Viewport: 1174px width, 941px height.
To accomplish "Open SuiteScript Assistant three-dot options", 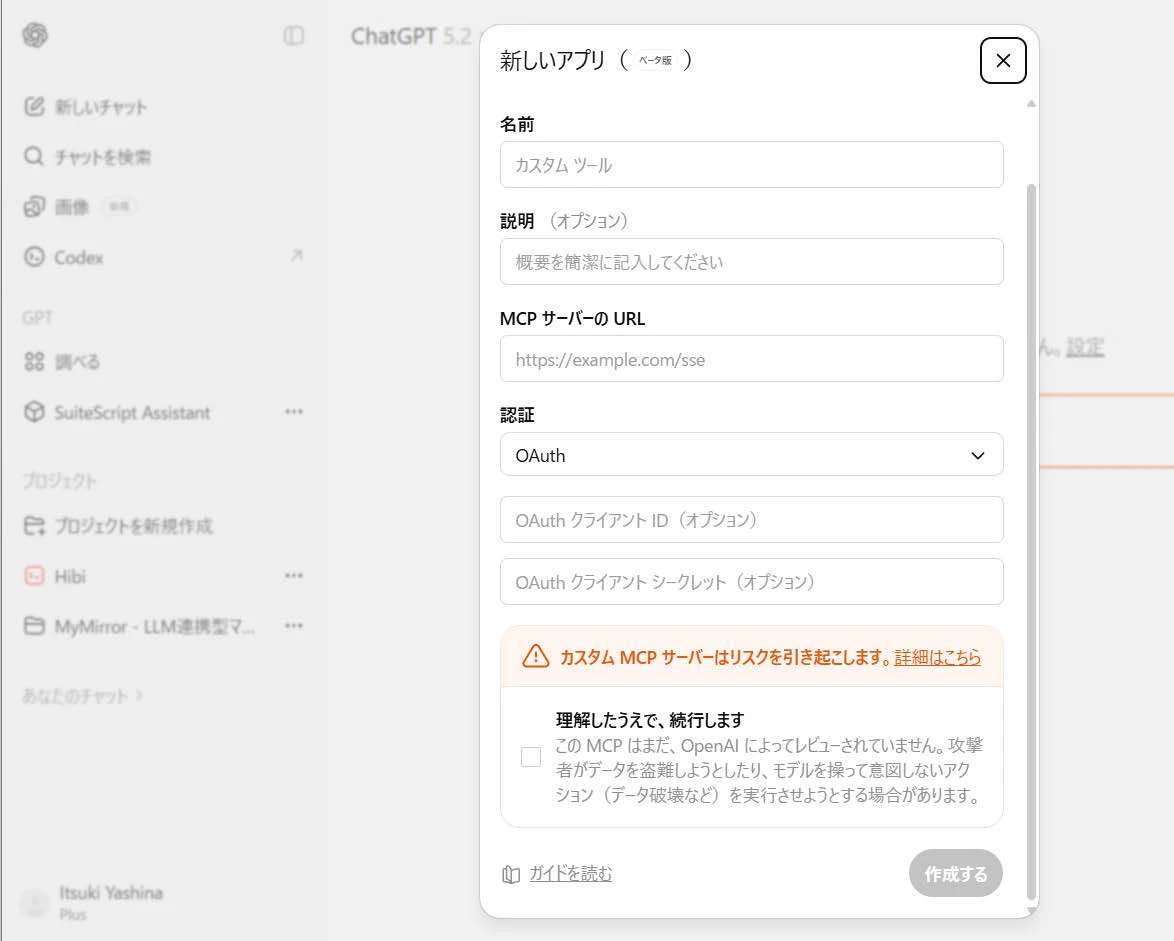I will (294, 412).
